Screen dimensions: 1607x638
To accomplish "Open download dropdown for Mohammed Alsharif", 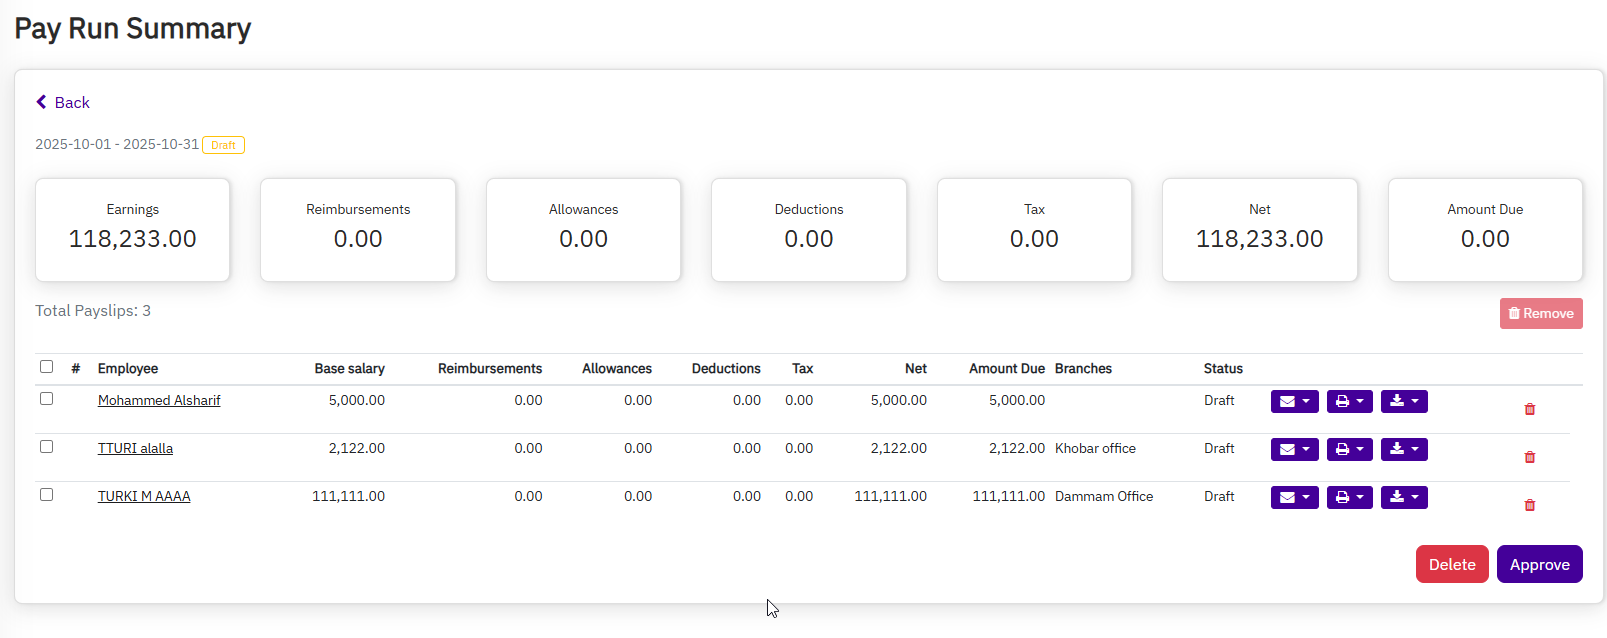I will point(1404,401).
